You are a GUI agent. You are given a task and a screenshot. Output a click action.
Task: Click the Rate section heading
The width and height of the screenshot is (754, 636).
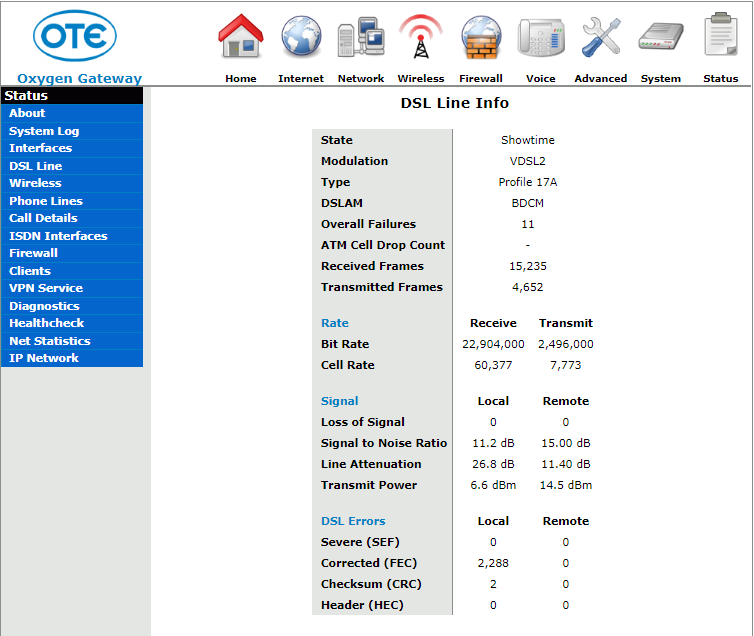(335, 323)
